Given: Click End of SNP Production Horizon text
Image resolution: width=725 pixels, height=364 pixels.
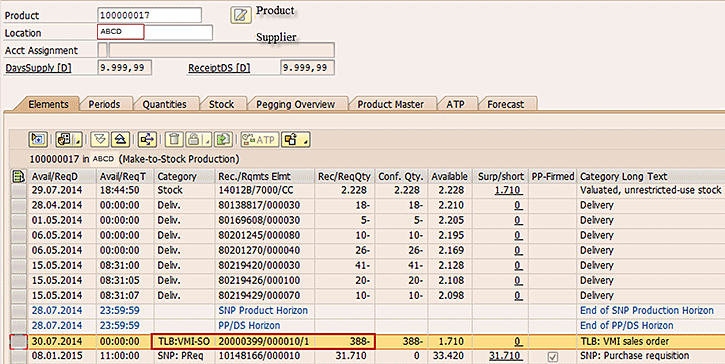Looking at the screenshot, I should pyautogui.click(x=647, y=310).
